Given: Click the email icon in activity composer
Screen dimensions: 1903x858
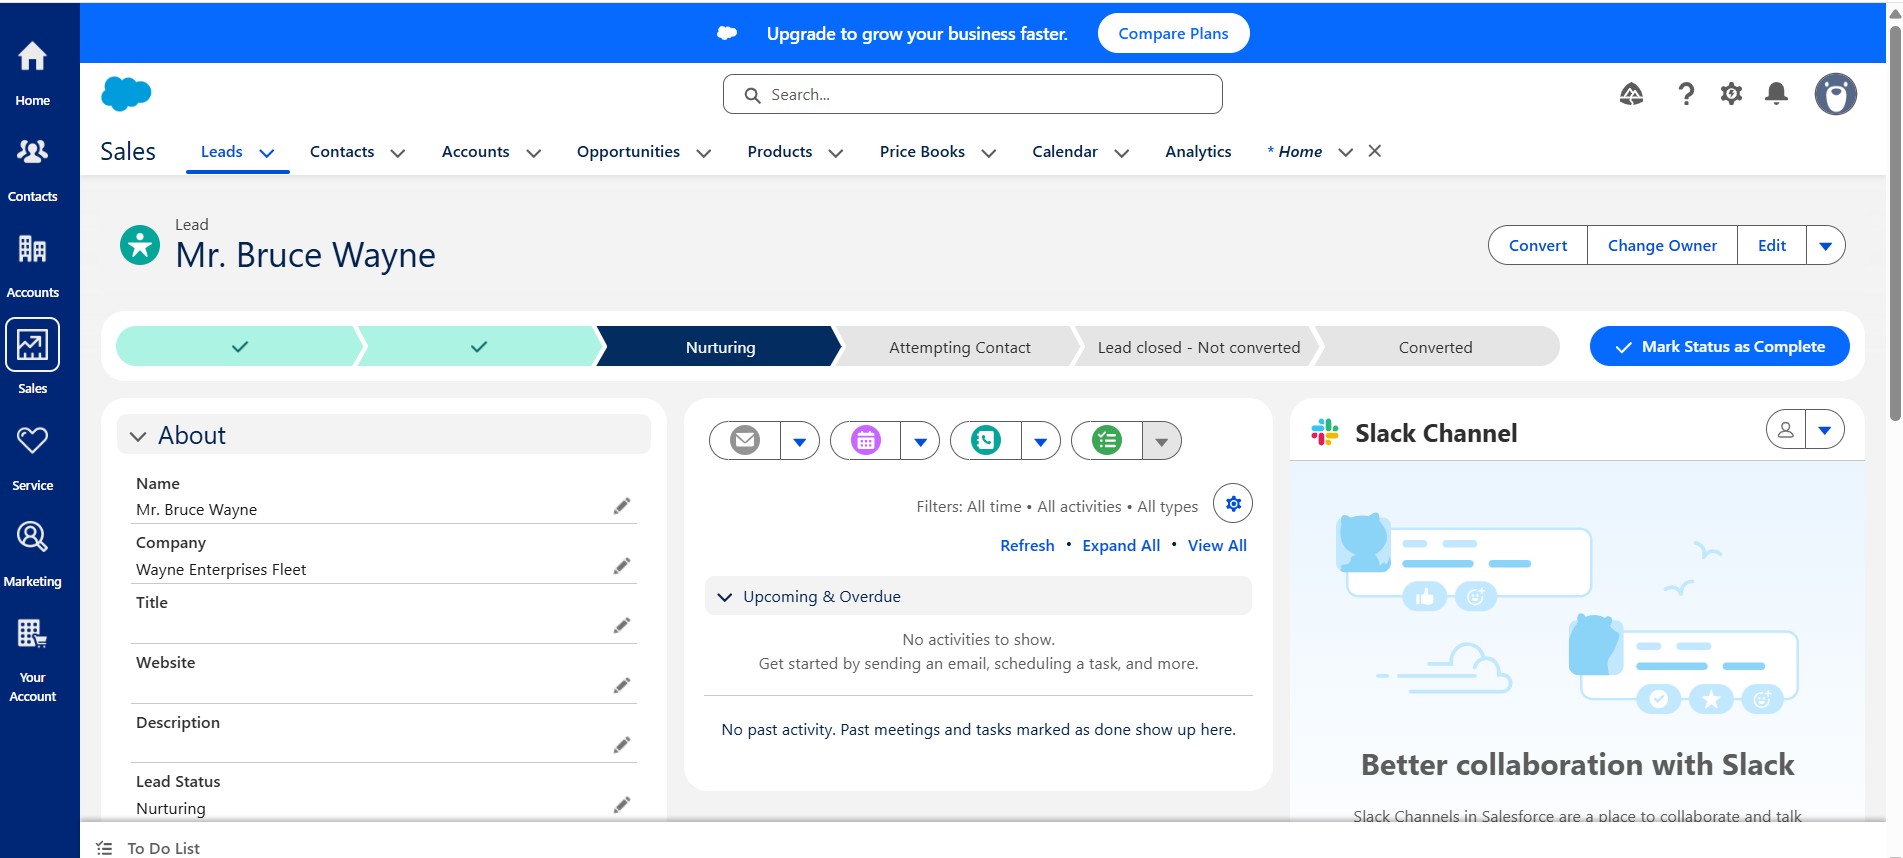Looking at the screenshot, I should tap(745, 440).
